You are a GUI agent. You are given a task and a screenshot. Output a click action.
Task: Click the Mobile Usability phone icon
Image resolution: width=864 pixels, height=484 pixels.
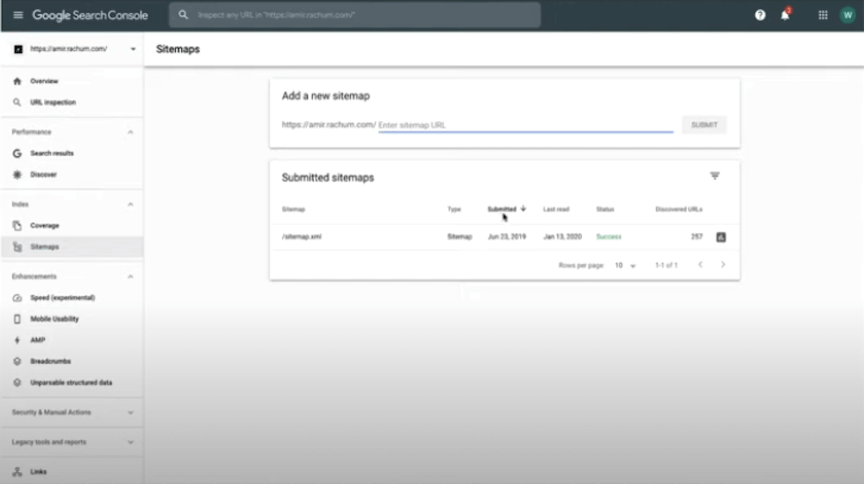pyautogui.click(x=17, y=319)
